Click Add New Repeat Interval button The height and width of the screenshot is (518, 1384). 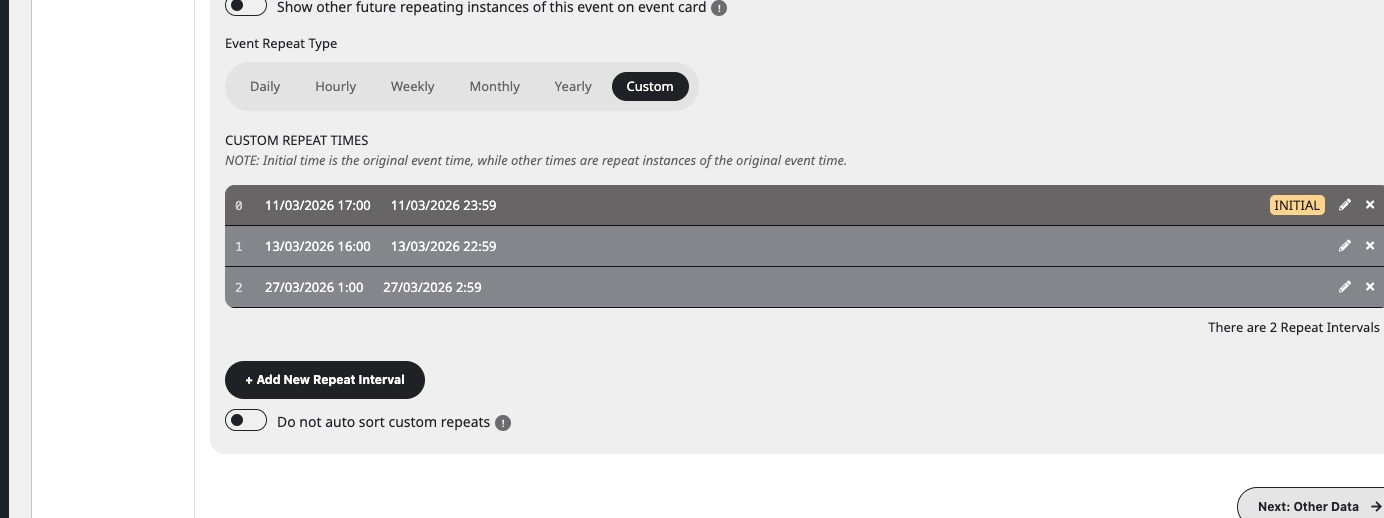pyautogui.click(x=325, y=380)
